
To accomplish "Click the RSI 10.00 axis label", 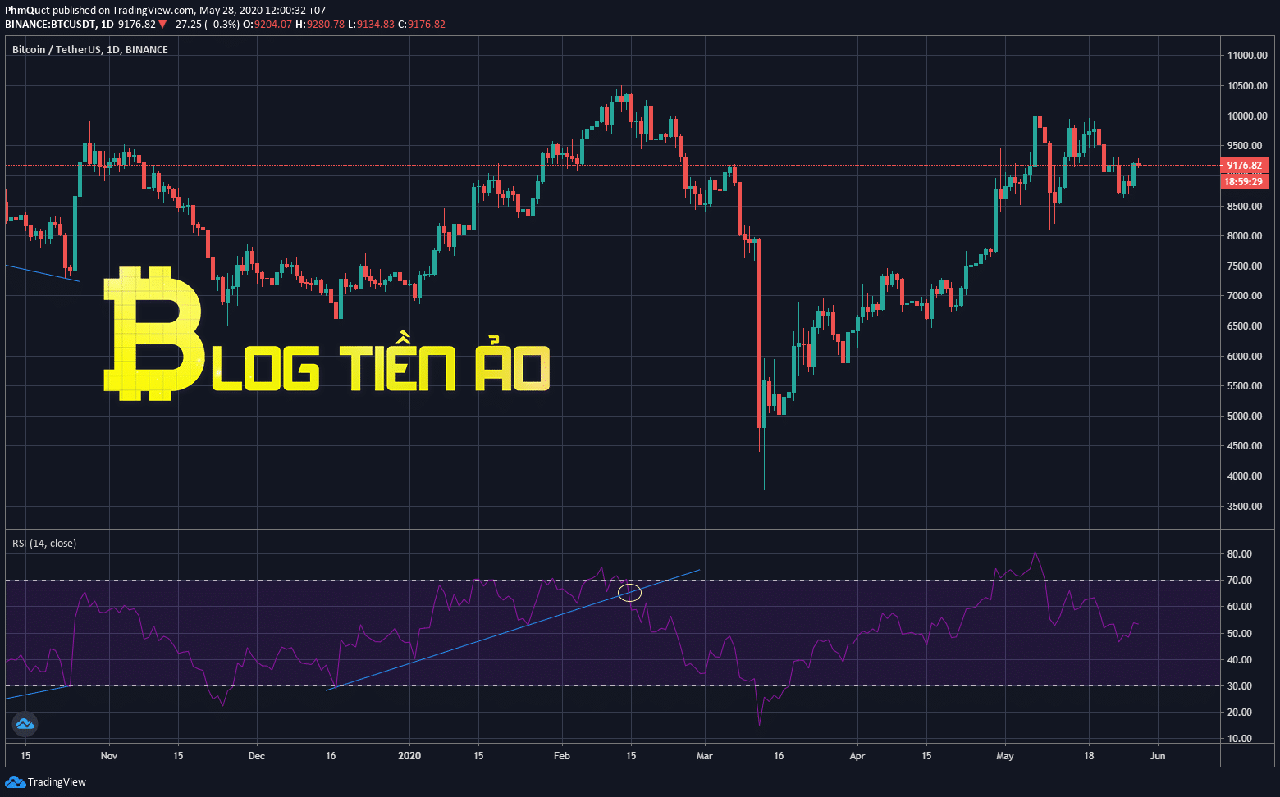I will (1241, 738).
